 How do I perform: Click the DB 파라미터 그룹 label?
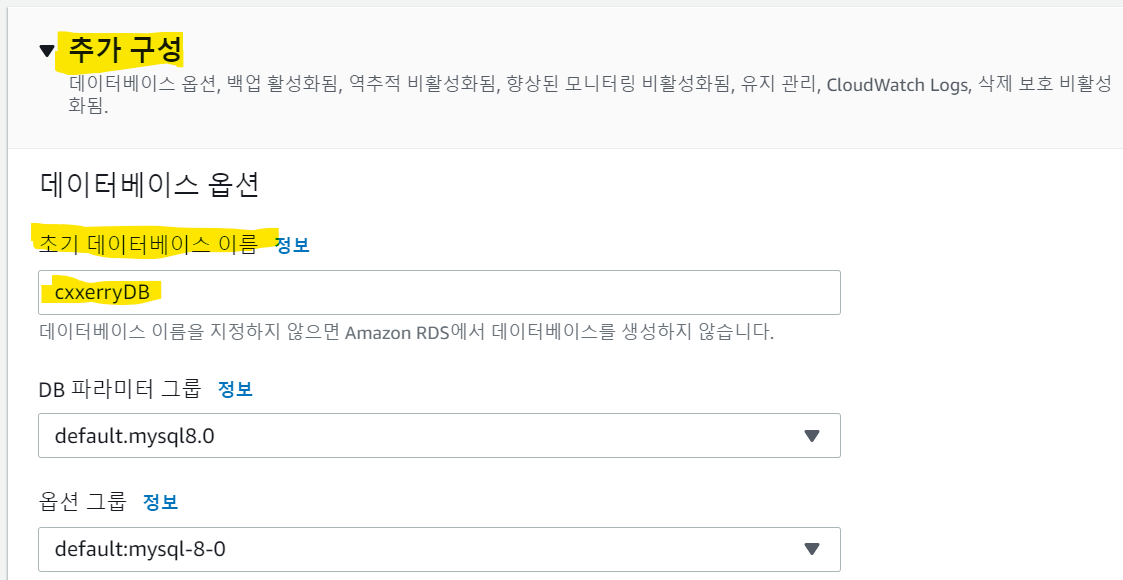point(120,389)
